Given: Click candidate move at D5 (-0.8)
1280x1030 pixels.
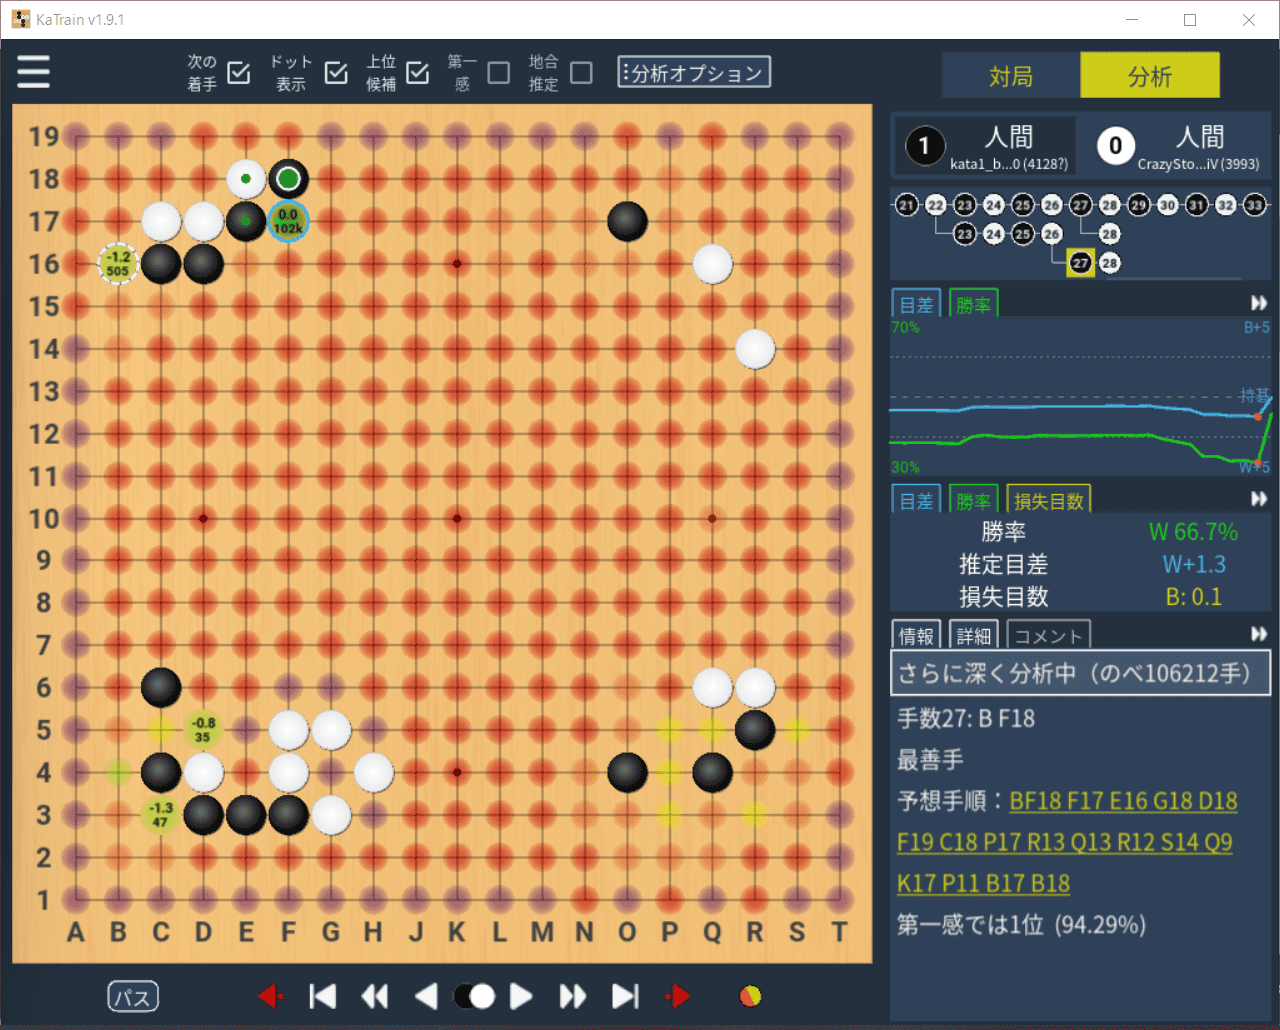Looking at the screenshot, I should [203, 730].
